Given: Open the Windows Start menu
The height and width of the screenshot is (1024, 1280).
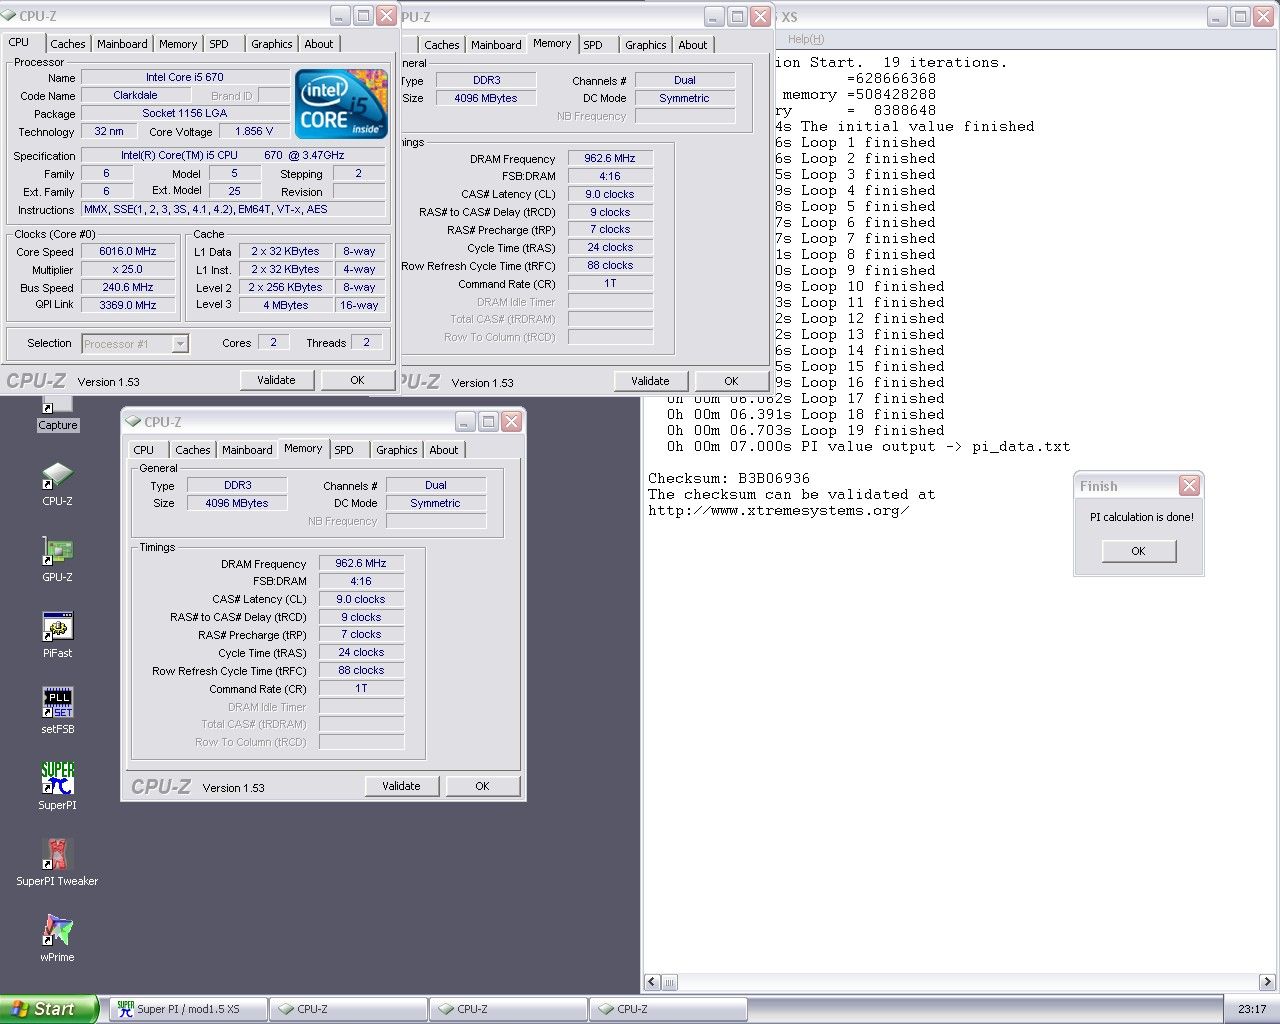Looking at the screenshot, I should (x=49, y=1009).
